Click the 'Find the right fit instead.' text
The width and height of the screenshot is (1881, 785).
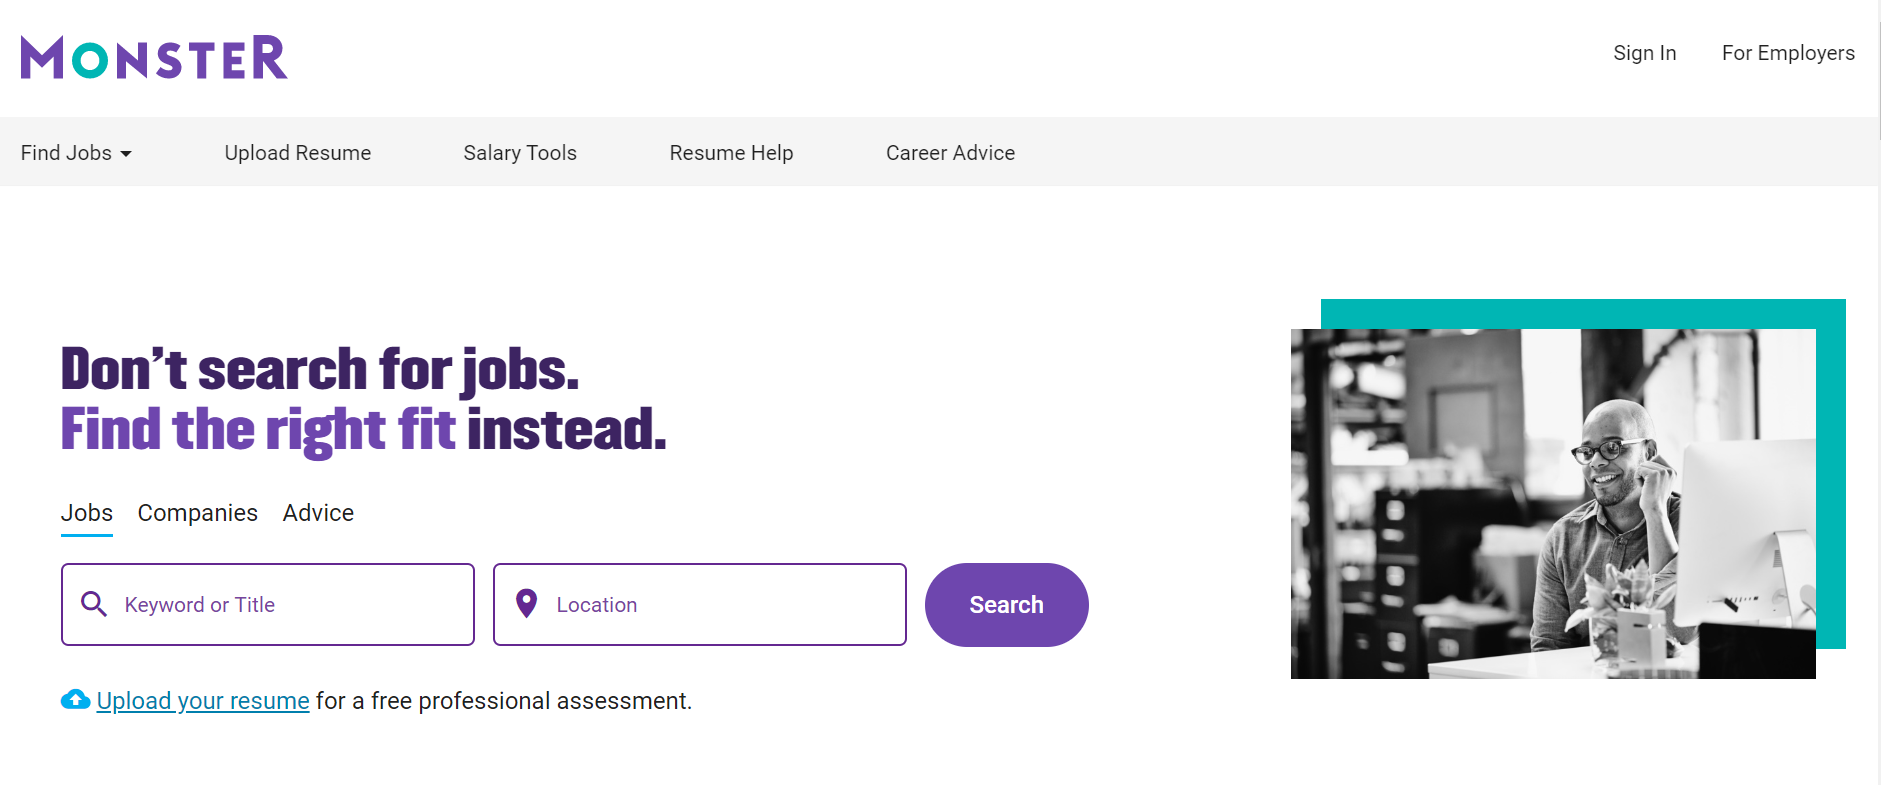(x=364, y=430)
